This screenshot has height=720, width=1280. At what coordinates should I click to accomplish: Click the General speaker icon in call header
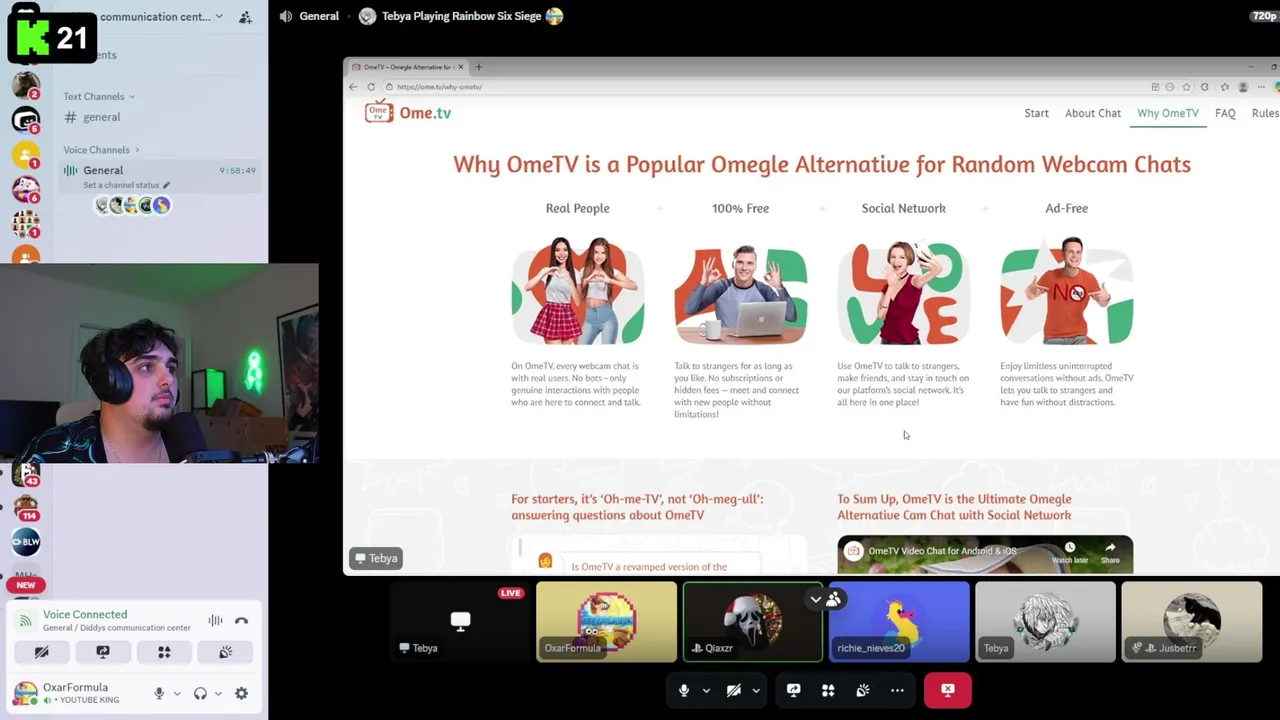click(x=286, y=16)
